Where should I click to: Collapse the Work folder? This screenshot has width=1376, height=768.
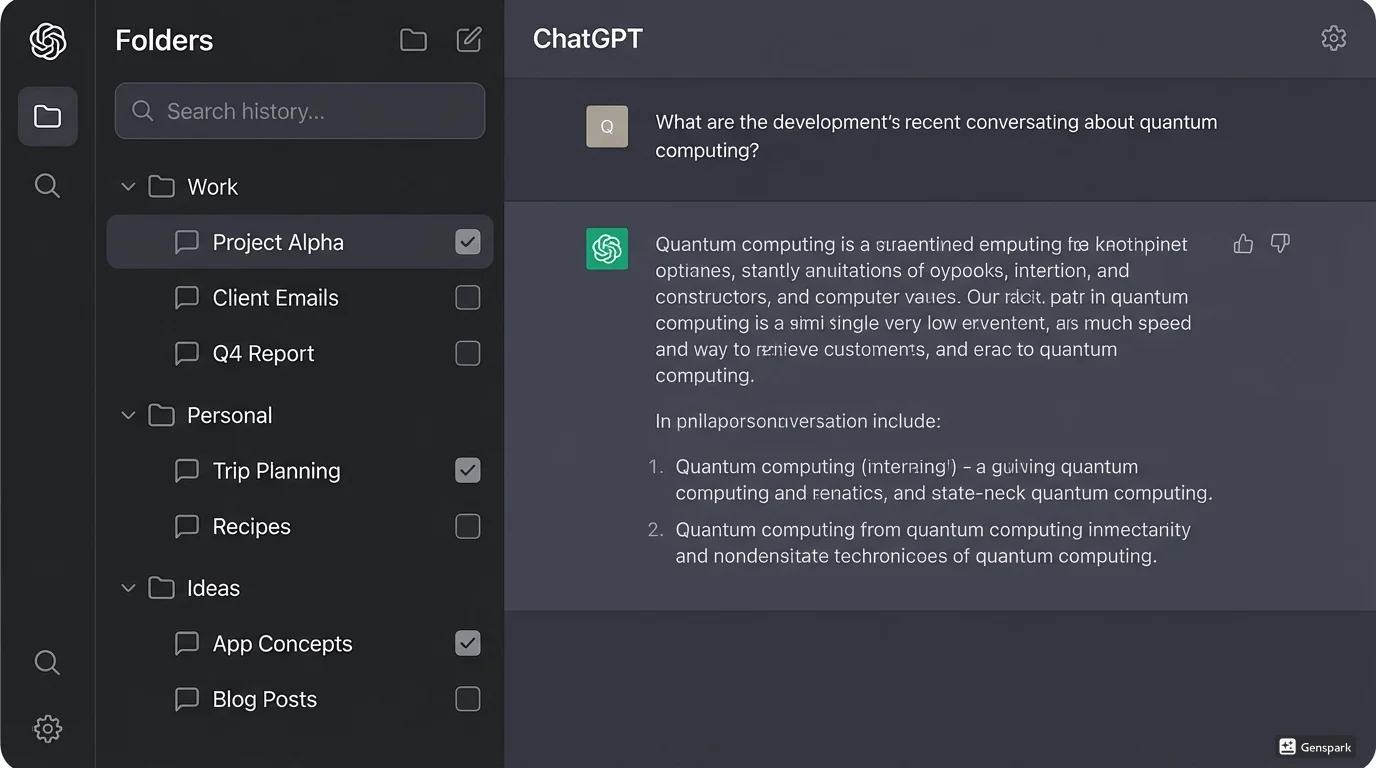coord(128,186)
